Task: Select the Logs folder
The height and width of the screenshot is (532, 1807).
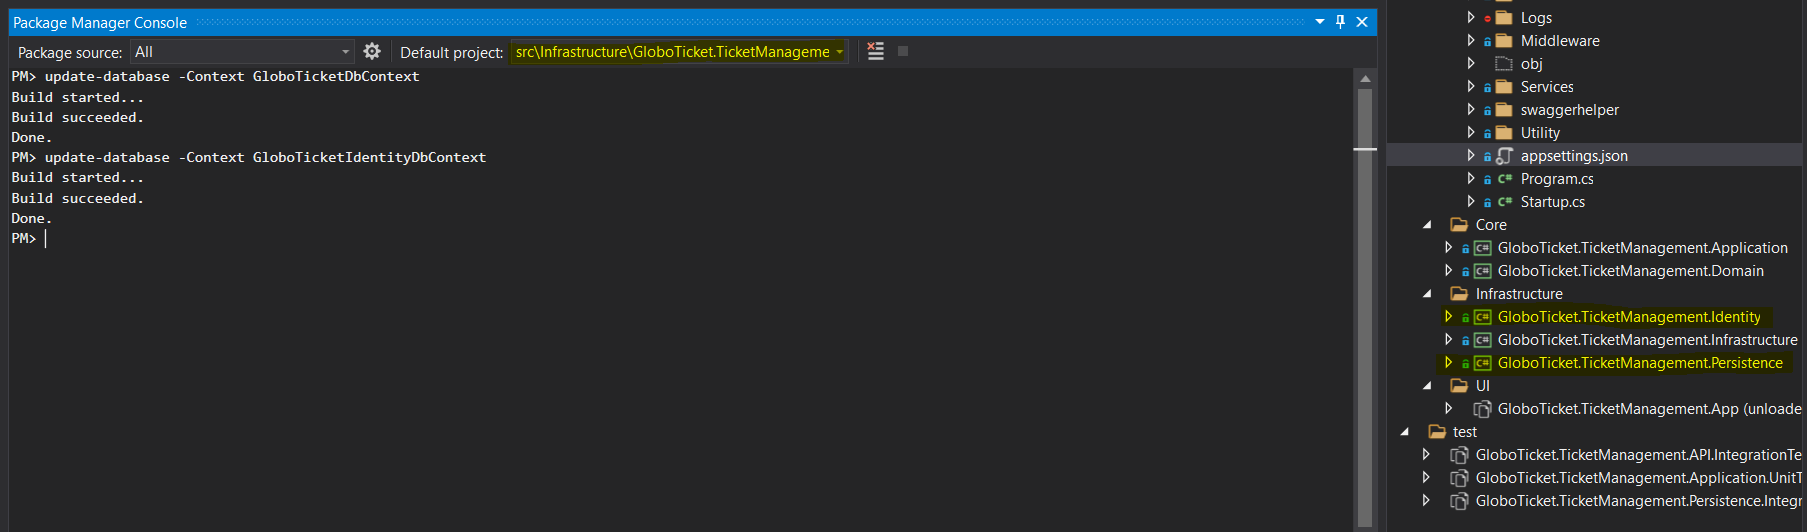Action: pos(1536,18)
